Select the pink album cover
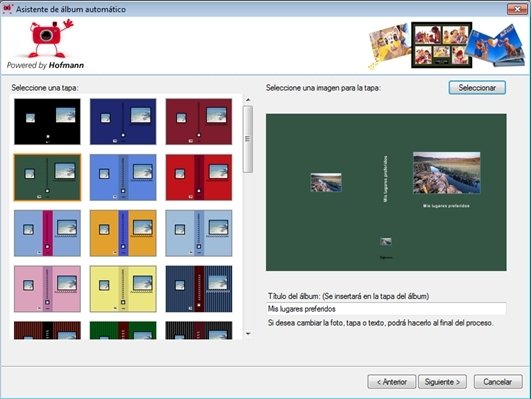 point(47,289)
